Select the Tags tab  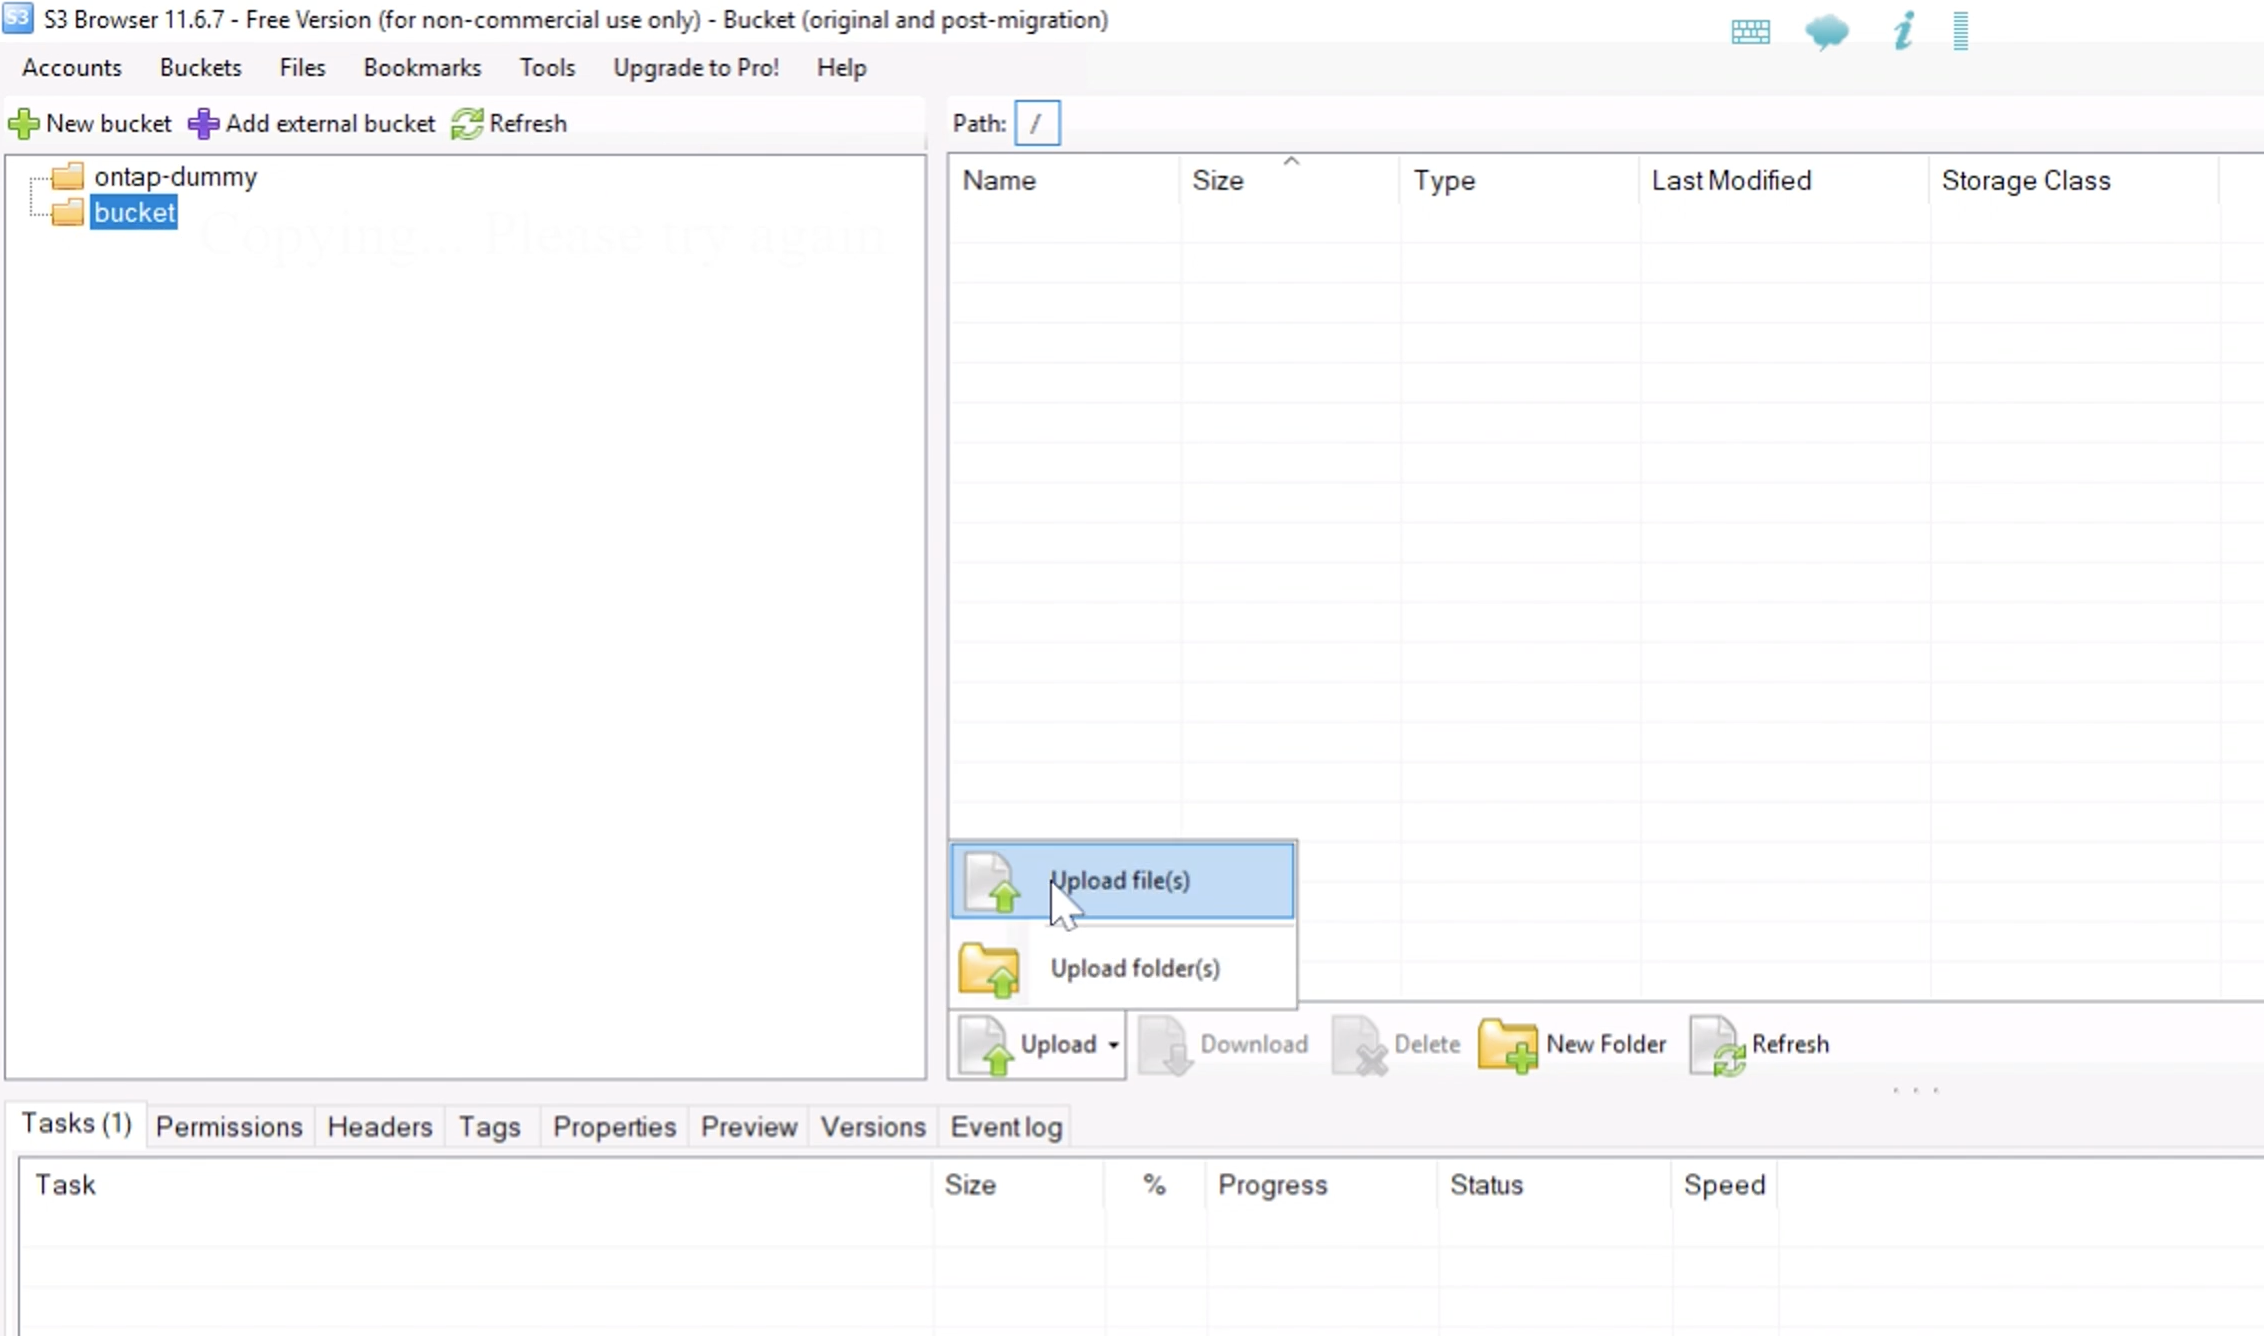tap(488, 1126)
